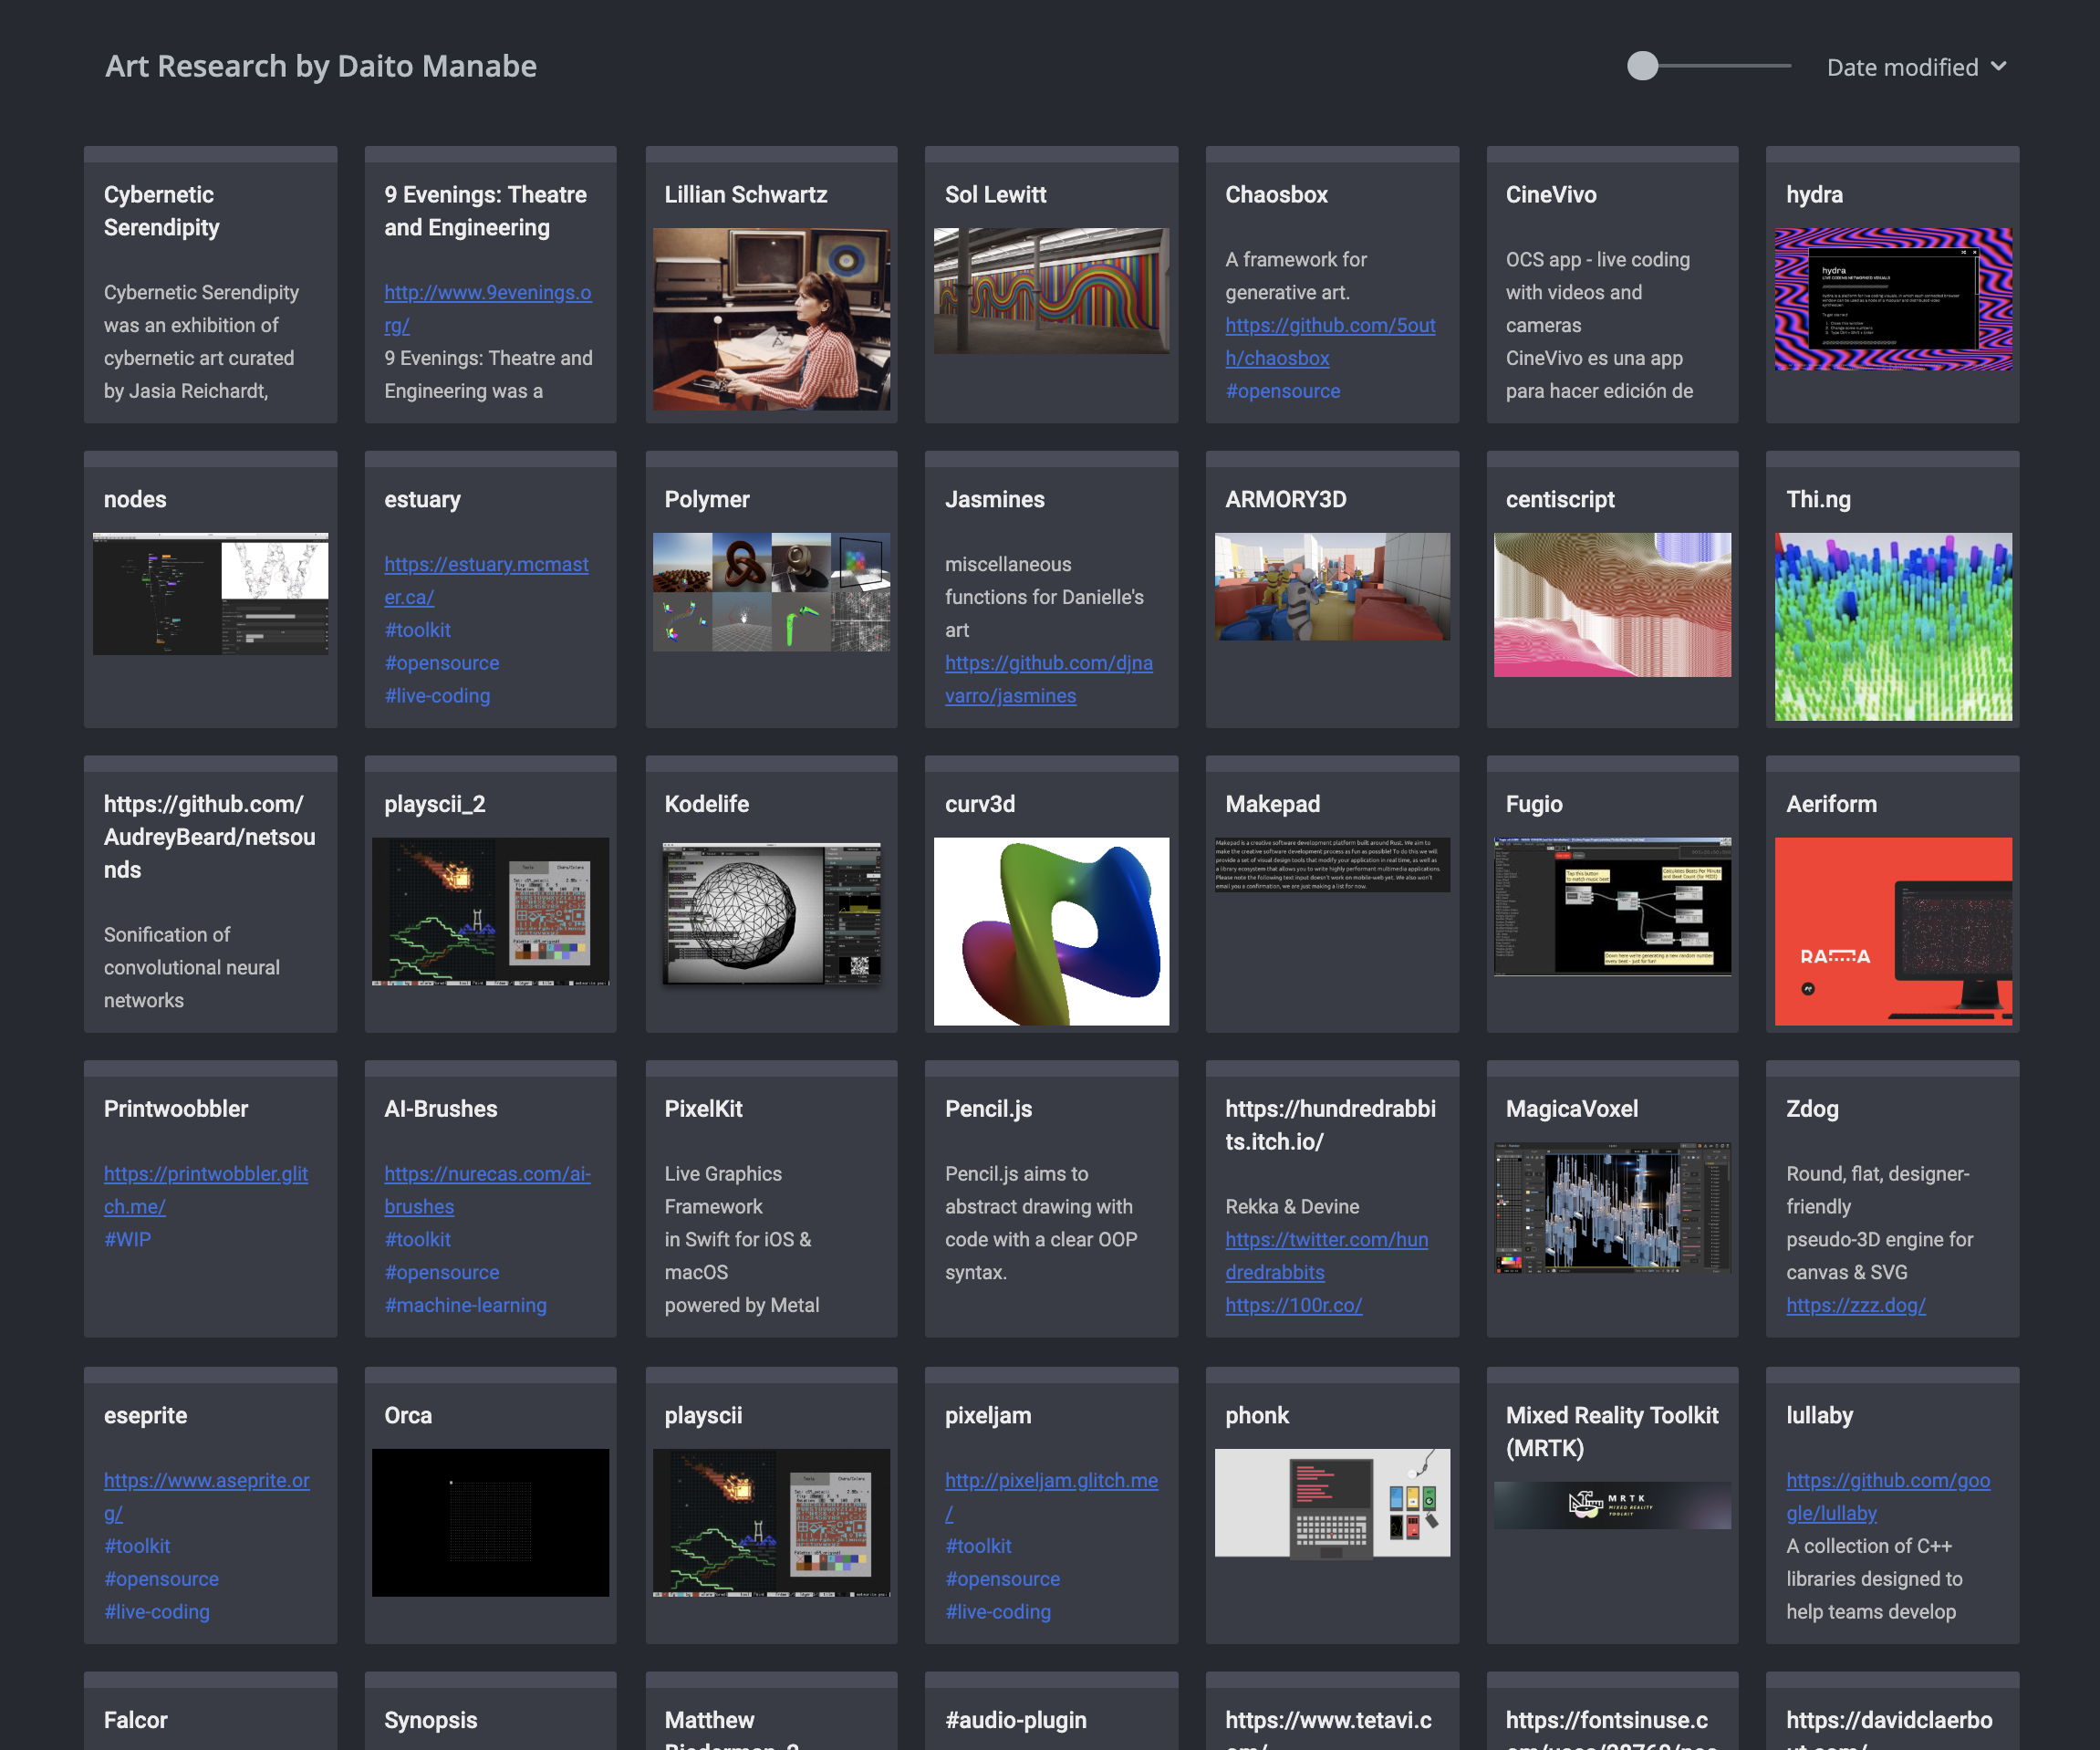
Task: Follow the estuary.mcmaster.ca link
Action: pyautogui.click(x=486, y=581)
